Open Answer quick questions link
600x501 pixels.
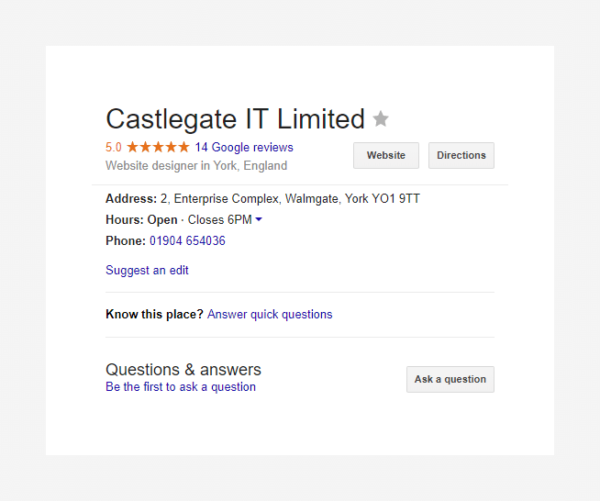[270, 314]
